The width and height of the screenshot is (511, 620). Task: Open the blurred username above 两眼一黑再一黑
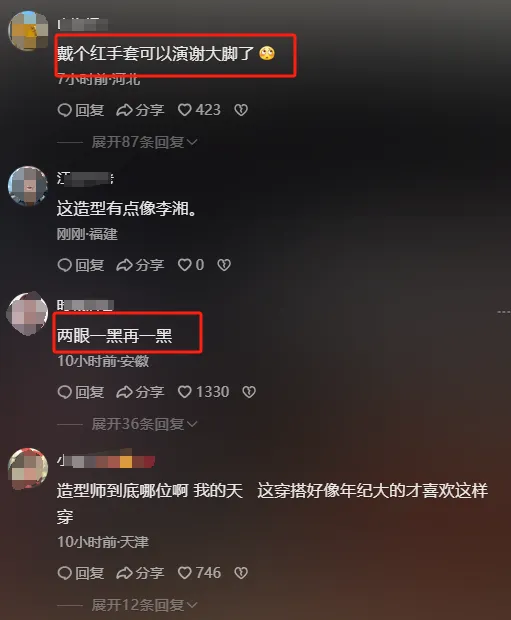pyautogui.click(x=85, y=305)
